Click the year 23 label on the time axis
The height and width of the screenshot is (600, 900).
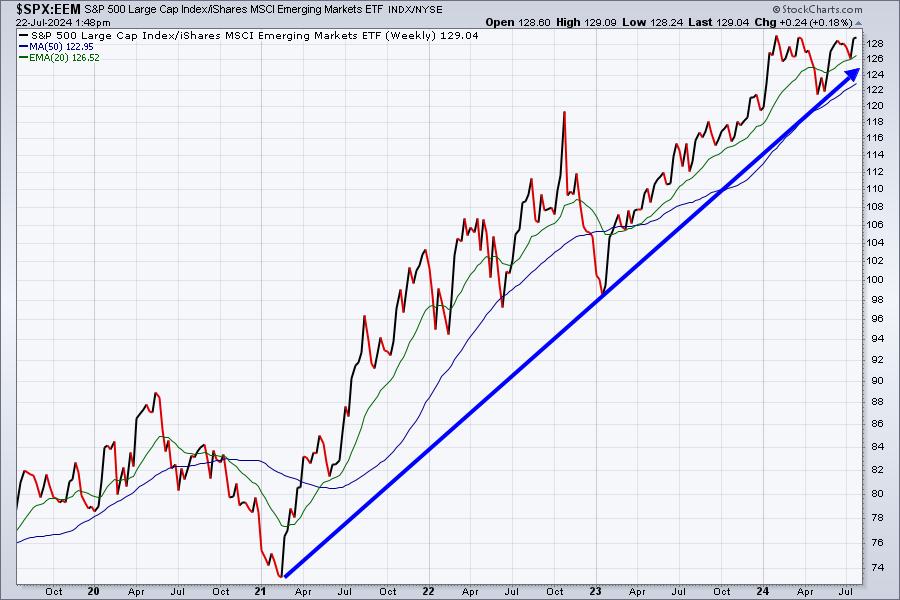[595, 591]
